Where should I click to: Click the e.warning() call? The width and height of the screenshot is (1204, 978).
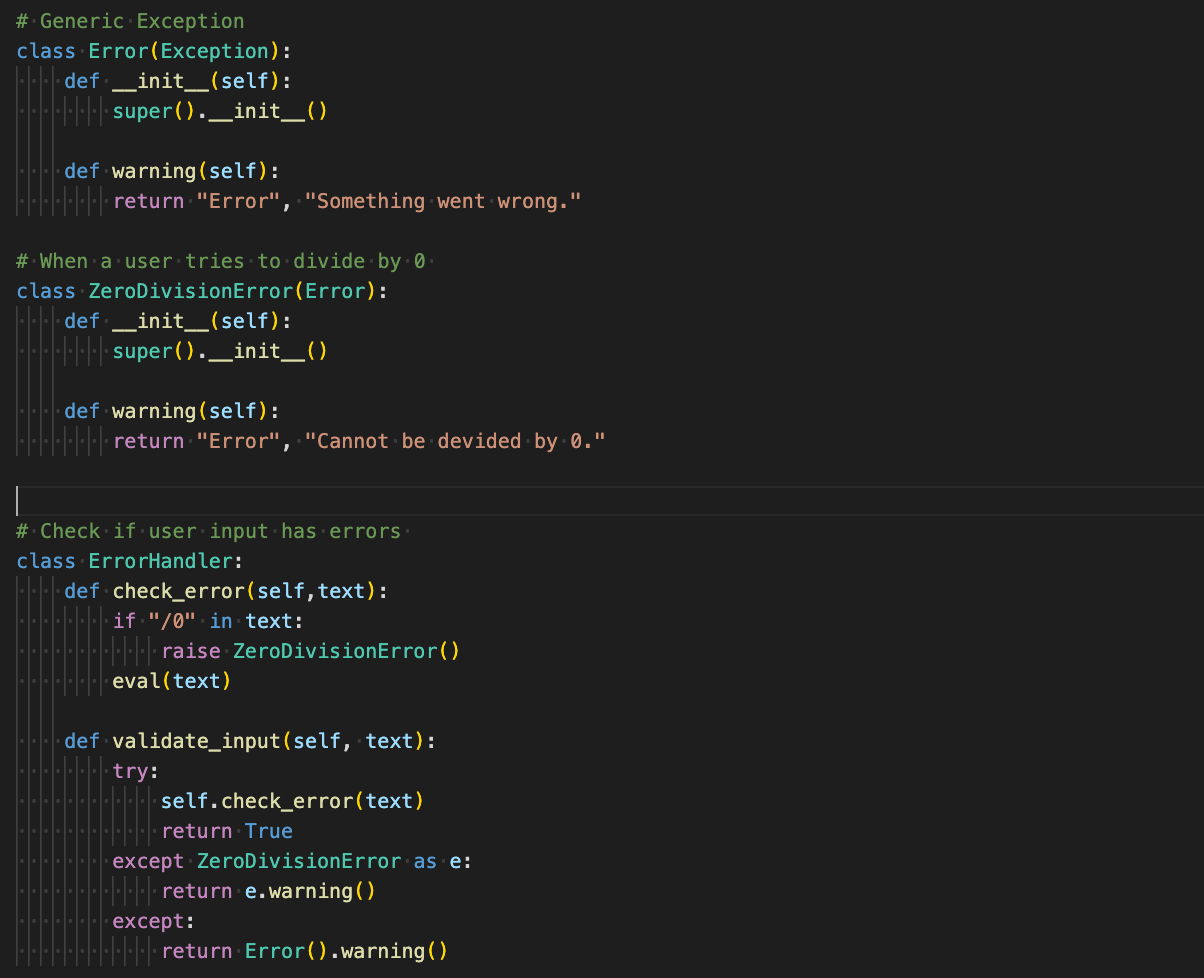coord(310,890)
